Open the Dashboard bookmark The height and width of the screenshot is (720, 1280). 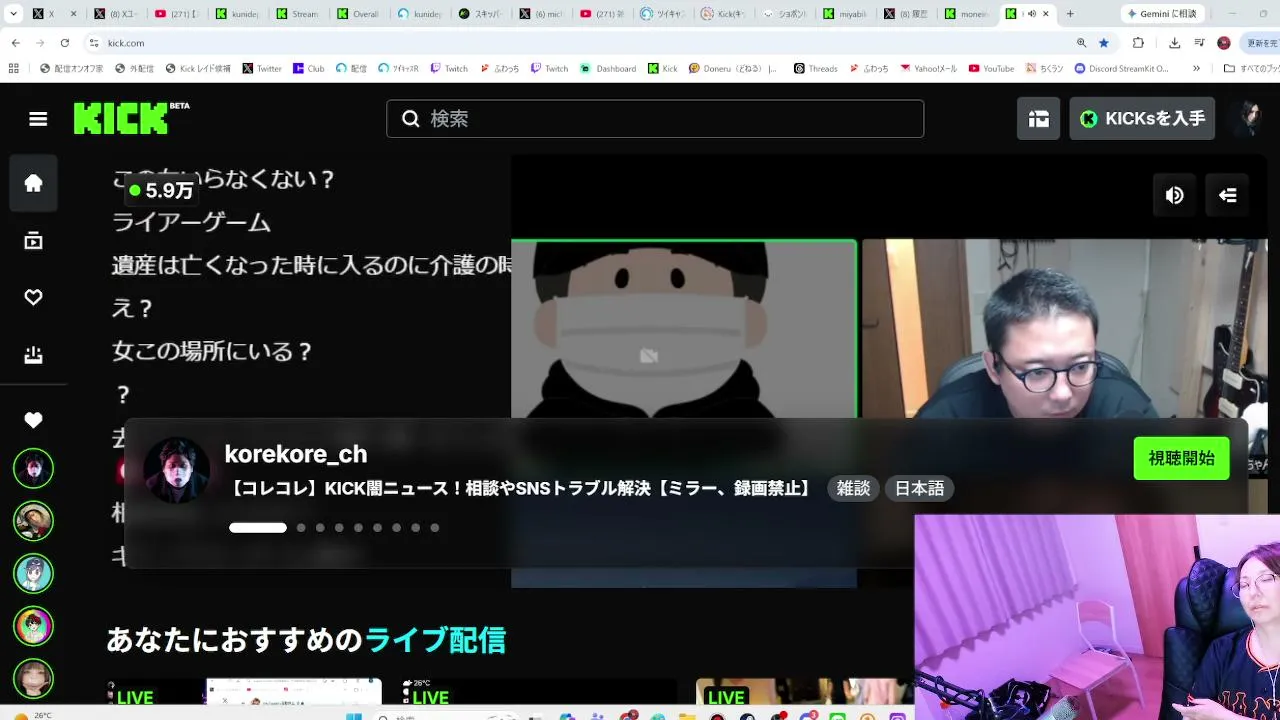tap(608, 69)
